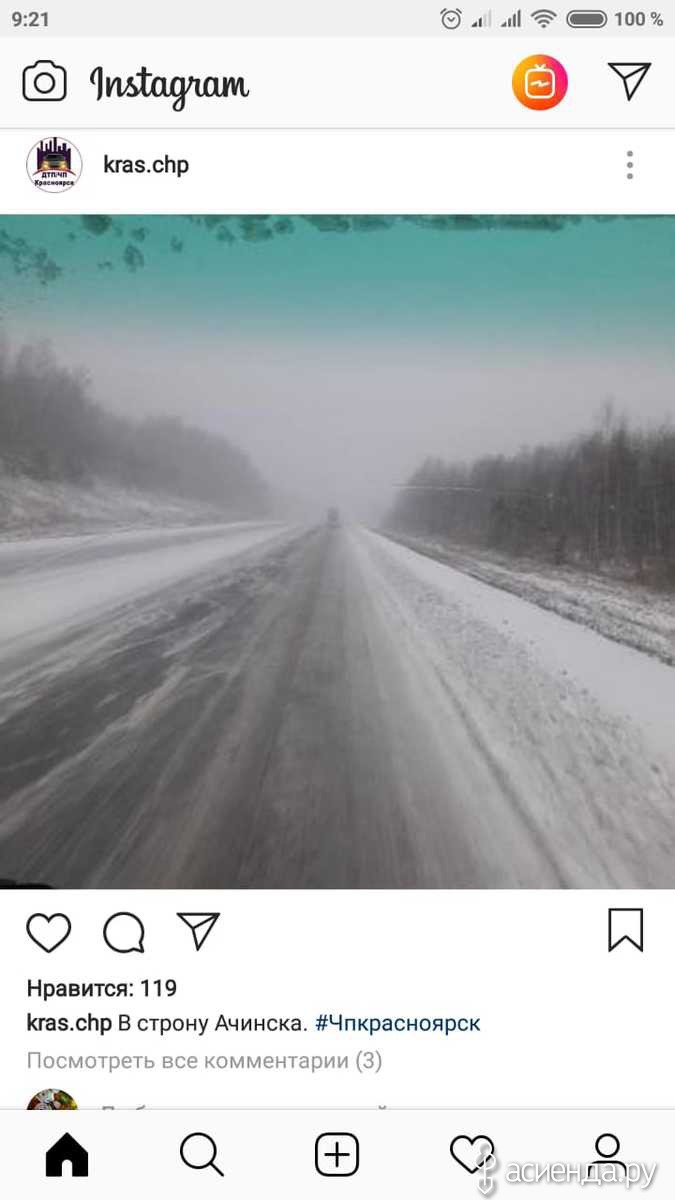Screen dimensions: 675x1200
Task: Open comments with speech bubble icon
Action: pyautogui.click(x=124, y=932)
